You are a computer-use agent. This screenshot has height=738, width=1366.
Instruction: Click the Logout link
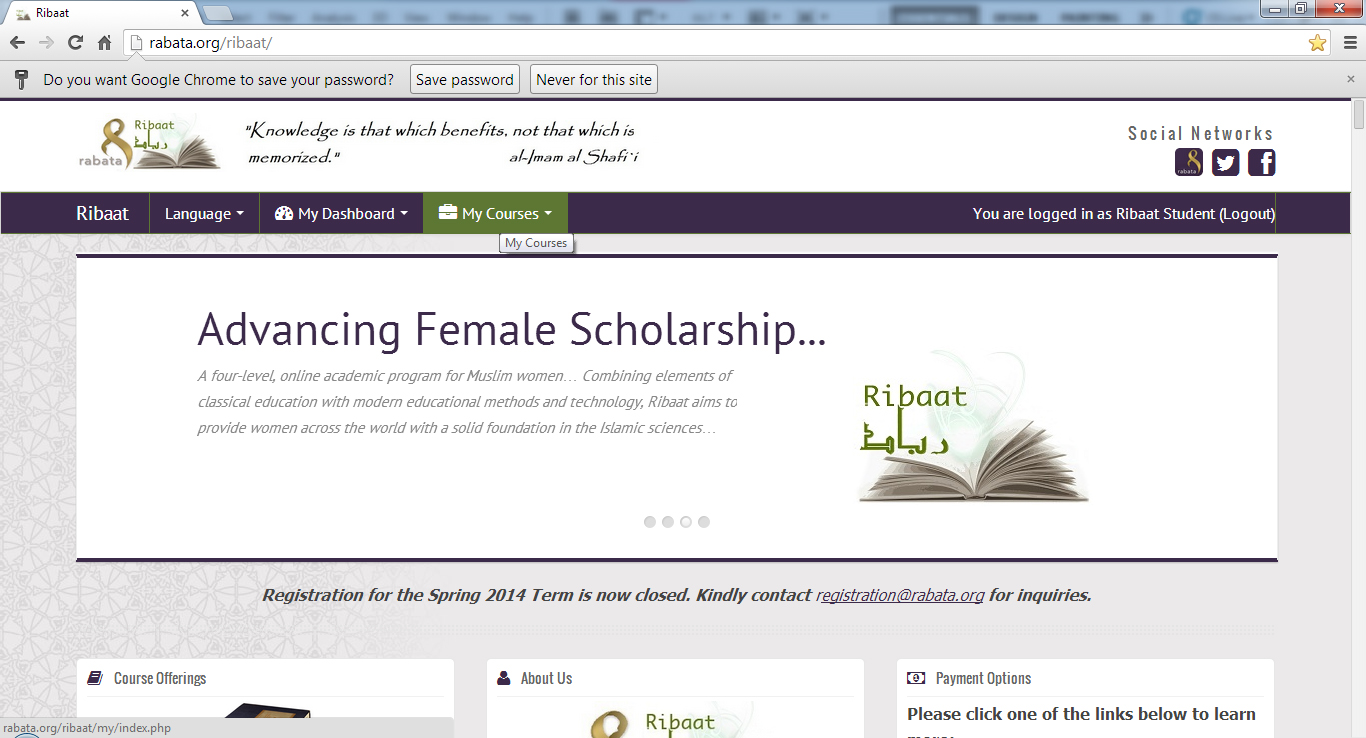[x=1247, y=213]
